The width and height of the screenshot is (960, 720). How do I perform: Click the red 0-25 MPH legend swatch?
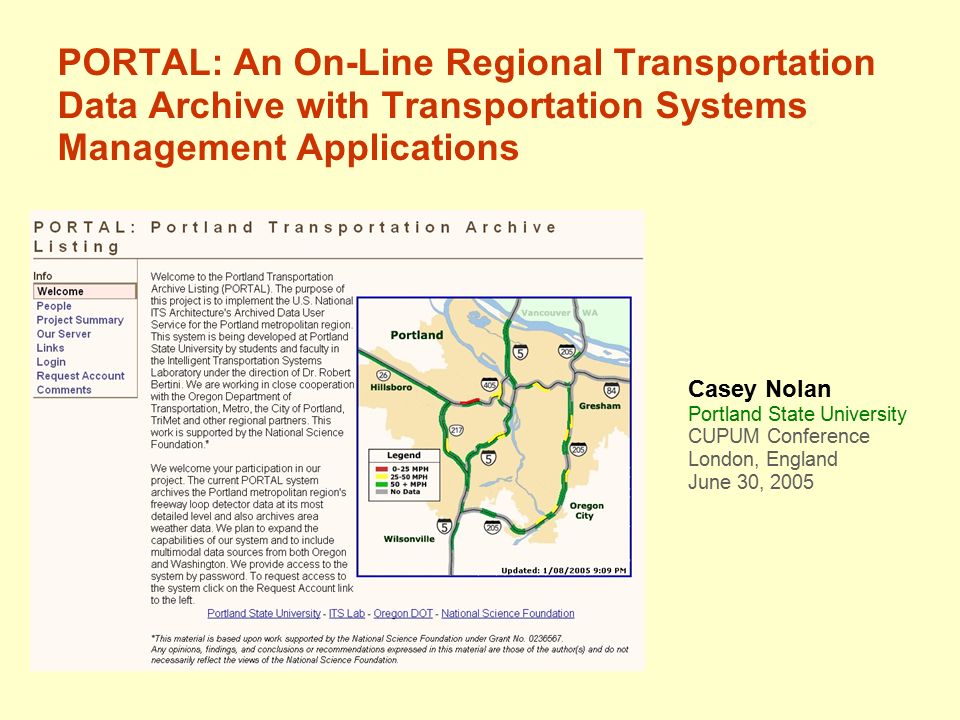pos(382,469)
